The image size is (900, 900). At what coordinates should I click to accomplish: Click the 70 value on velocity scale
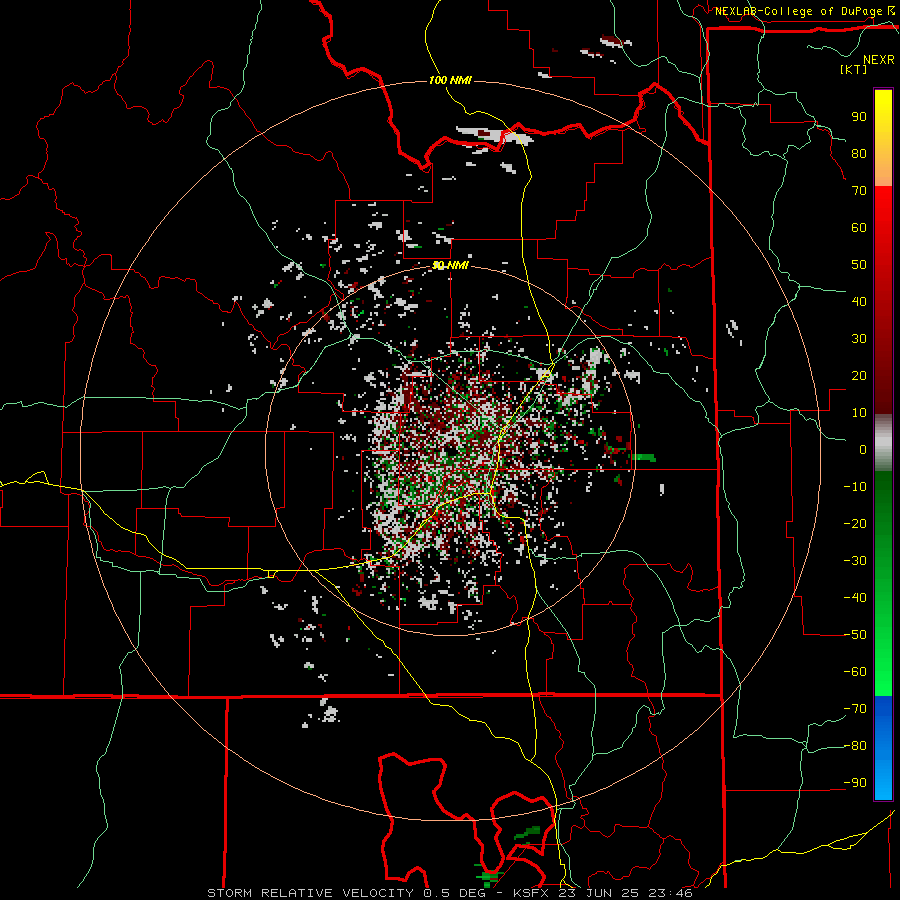(x=859, y=191)
